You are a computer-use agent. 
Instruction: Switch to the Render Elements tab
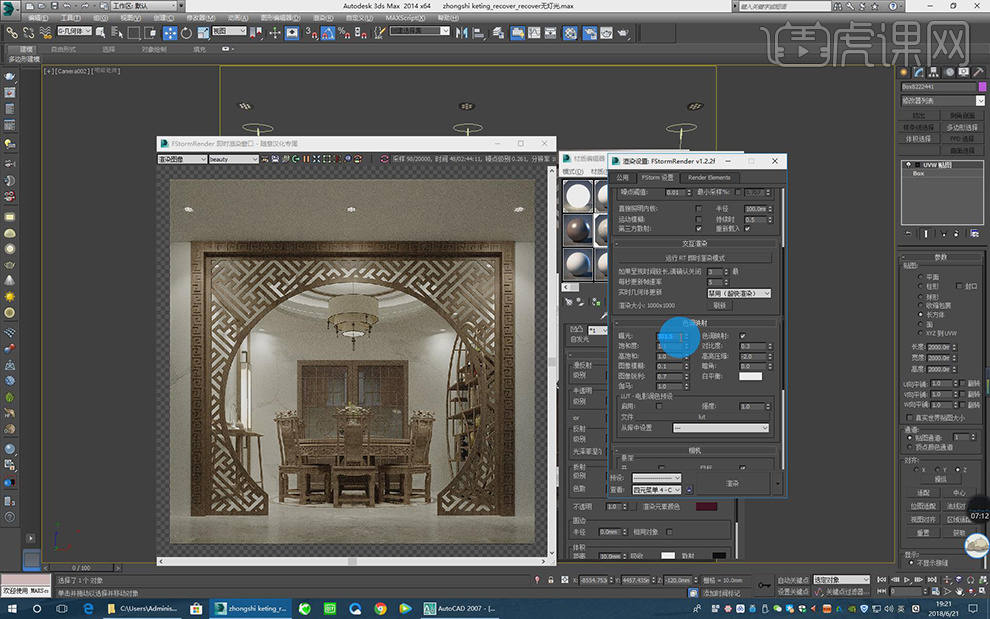pos(709,177)
